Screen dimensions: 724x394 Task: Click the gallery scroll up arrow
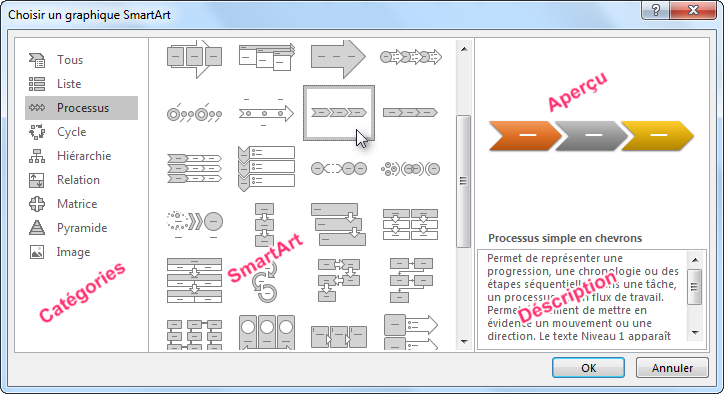[464, 49]
